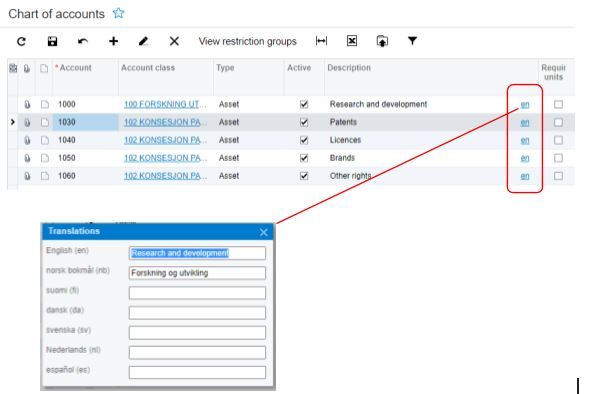
Task: Mark Chart of accounts as favorite star
Action: tap(119, 14)
